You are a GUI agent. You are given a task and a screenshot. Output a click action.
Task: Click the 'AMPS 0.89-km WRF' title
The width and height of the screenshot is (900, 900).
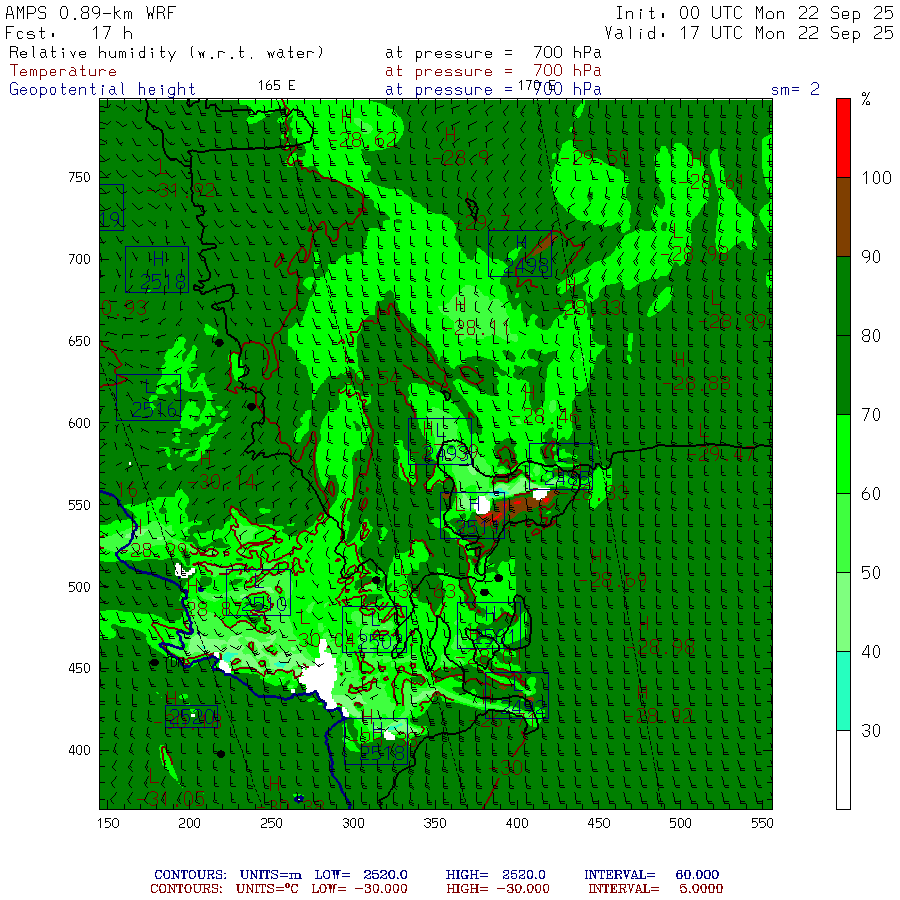[x=91, y=13]
